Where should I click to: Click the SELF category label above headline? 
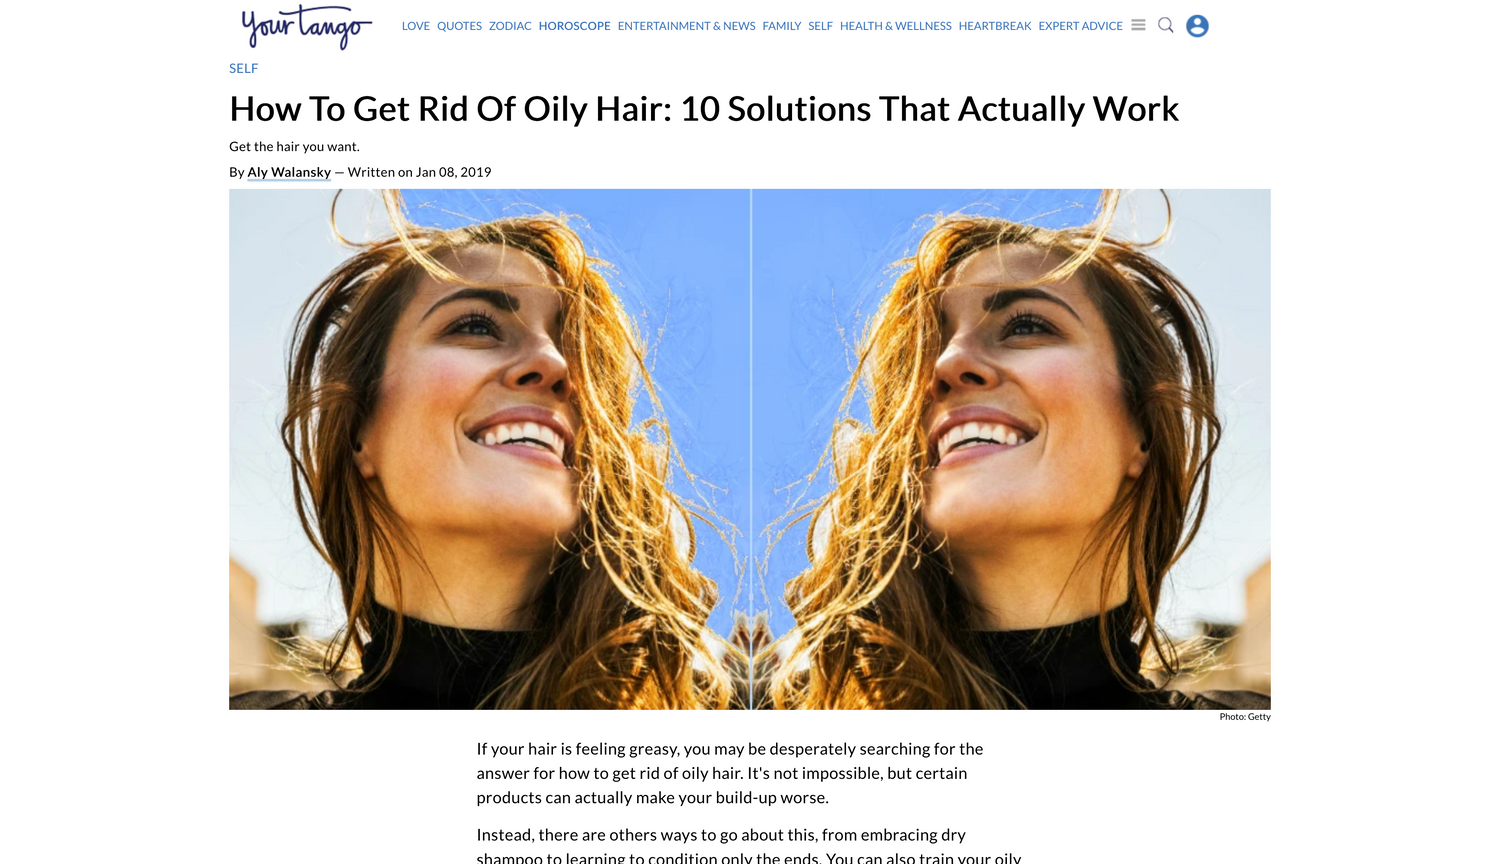pos(244,68)
